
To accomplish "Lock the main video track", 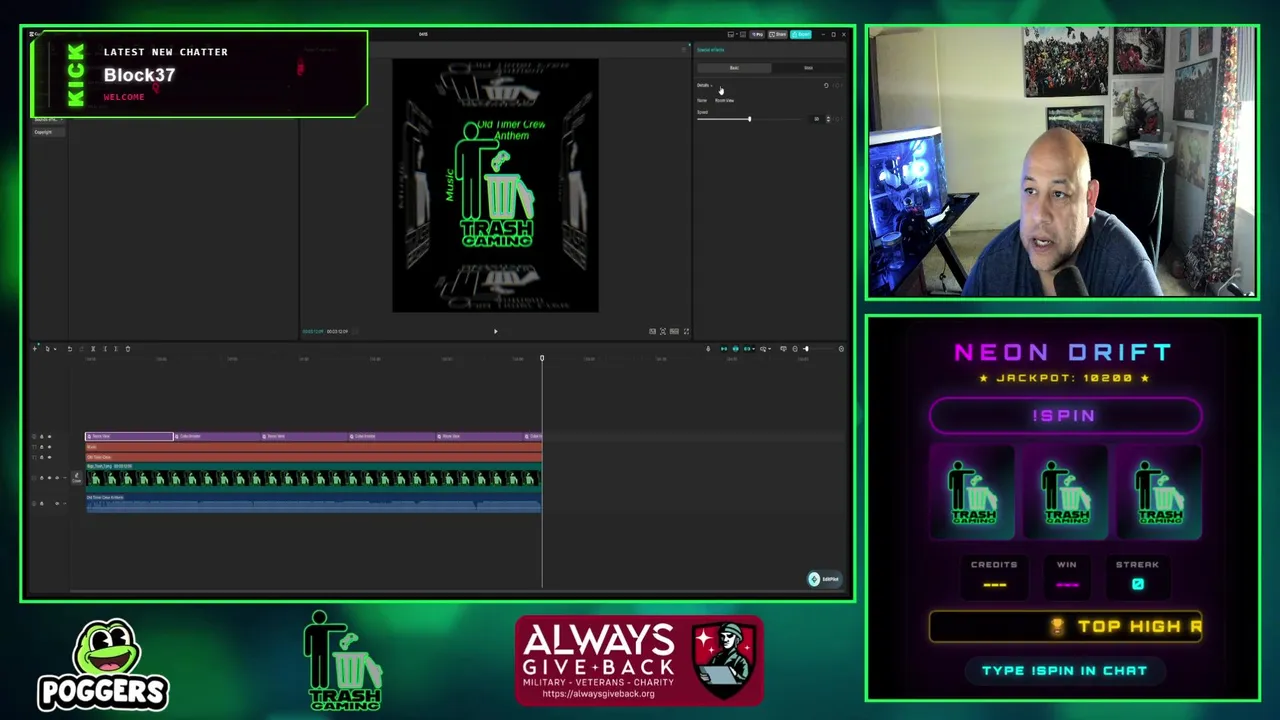I will [x=42, y=478].
